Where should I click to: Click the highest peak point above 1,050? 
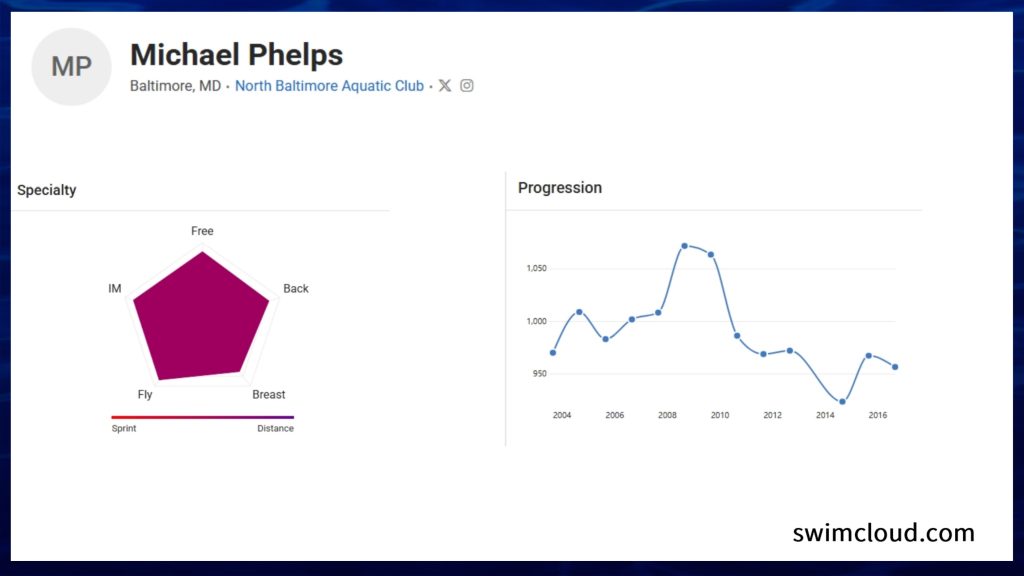pyautogui.click(x=684, y=246)
